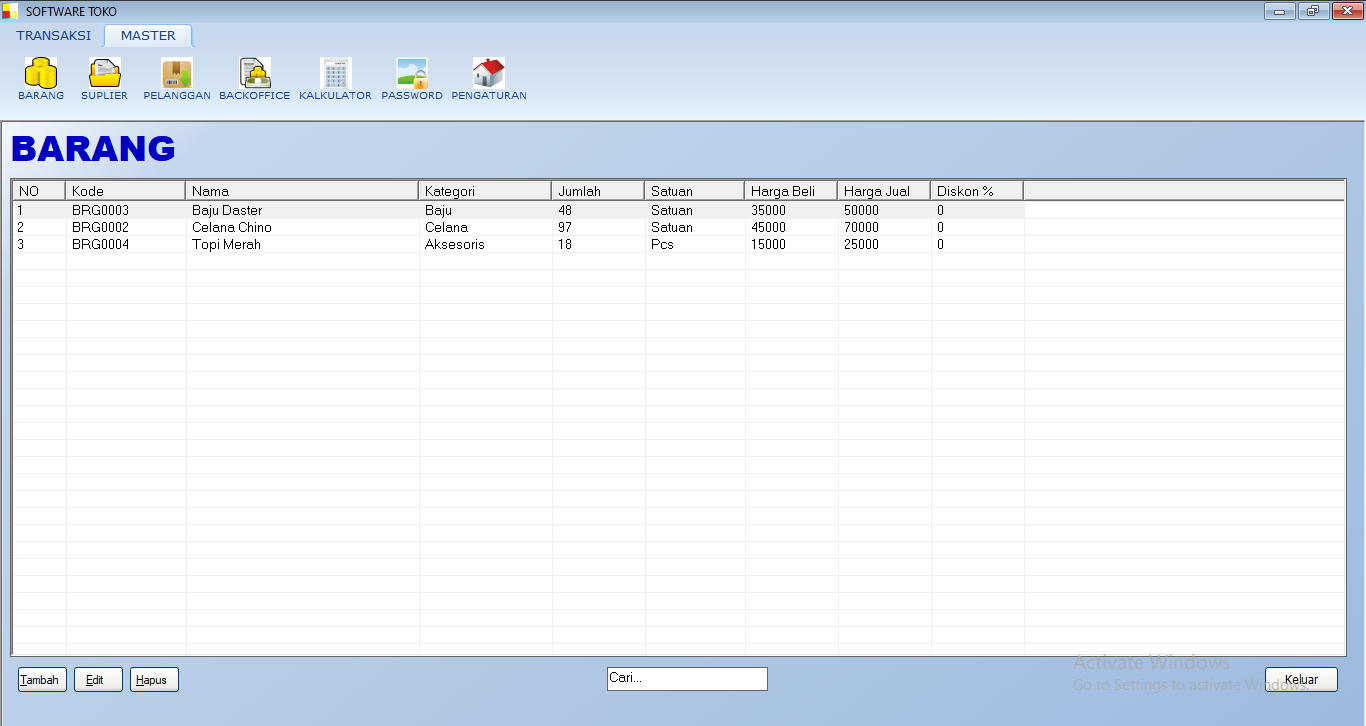Viewport: 1366px width, 726px height.
Task: Click the Keluar exit button
Action: pyautogui.click(x=1301, y=680)
